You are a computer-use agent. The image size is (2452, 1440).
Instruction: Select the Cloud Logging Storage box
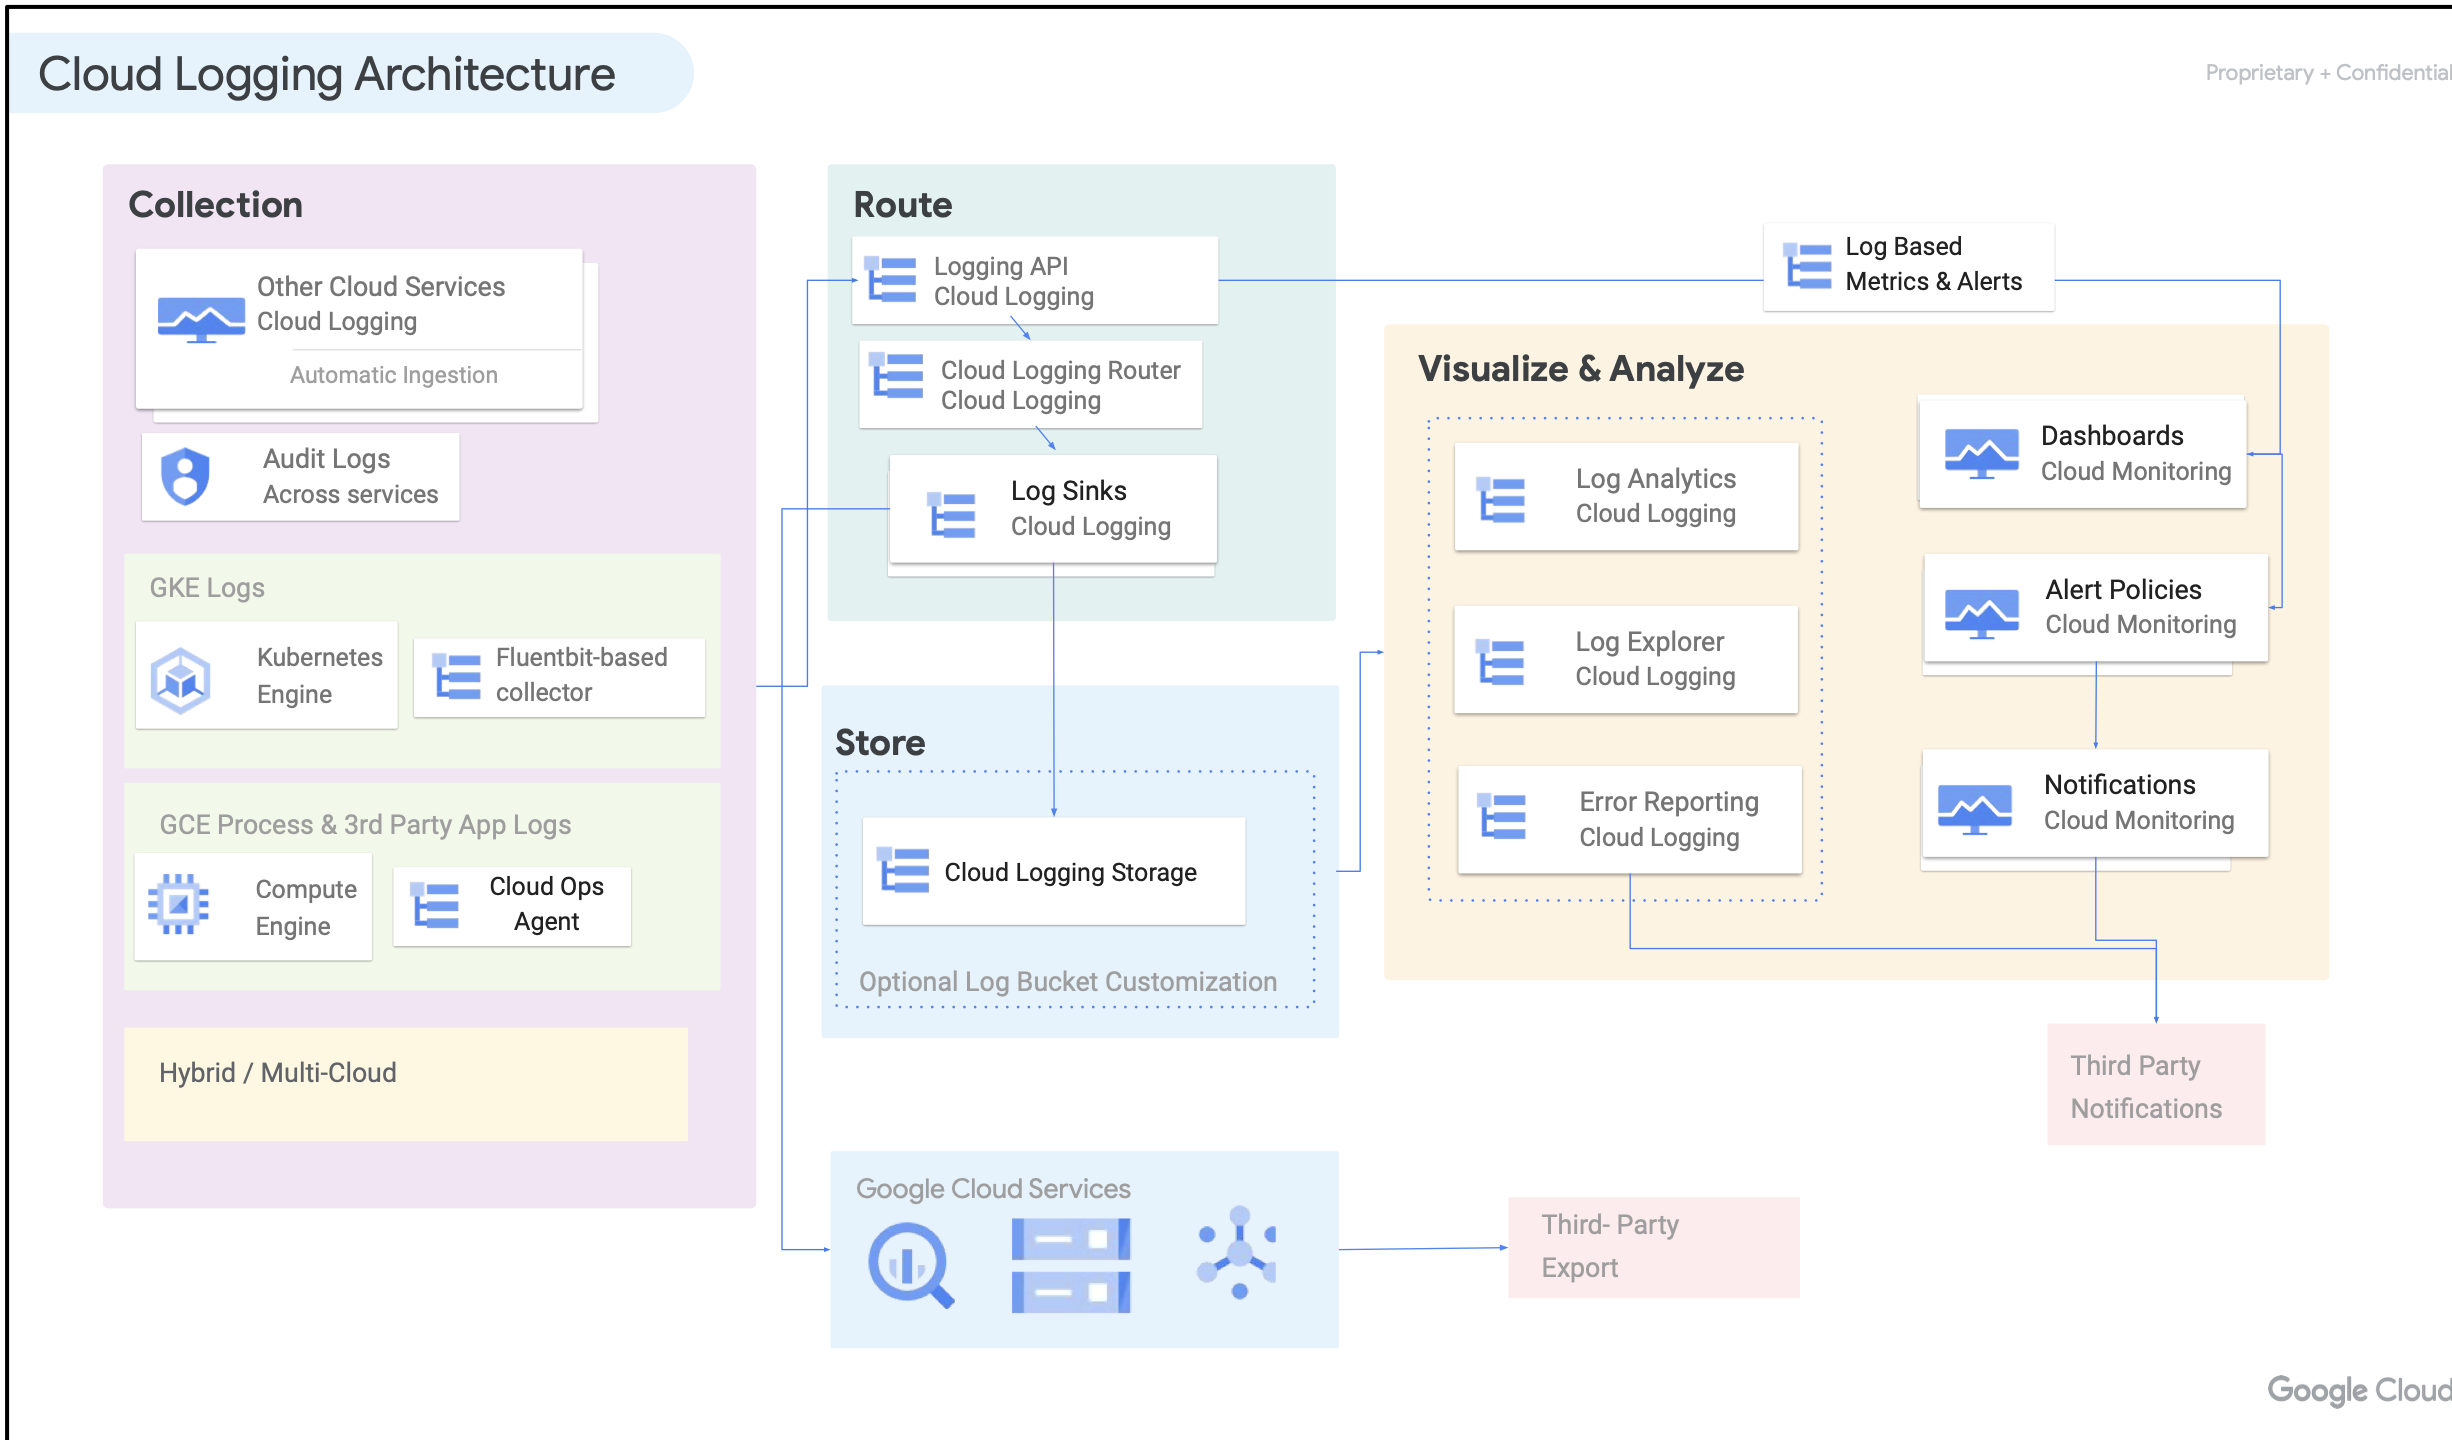pos(1053,872)
